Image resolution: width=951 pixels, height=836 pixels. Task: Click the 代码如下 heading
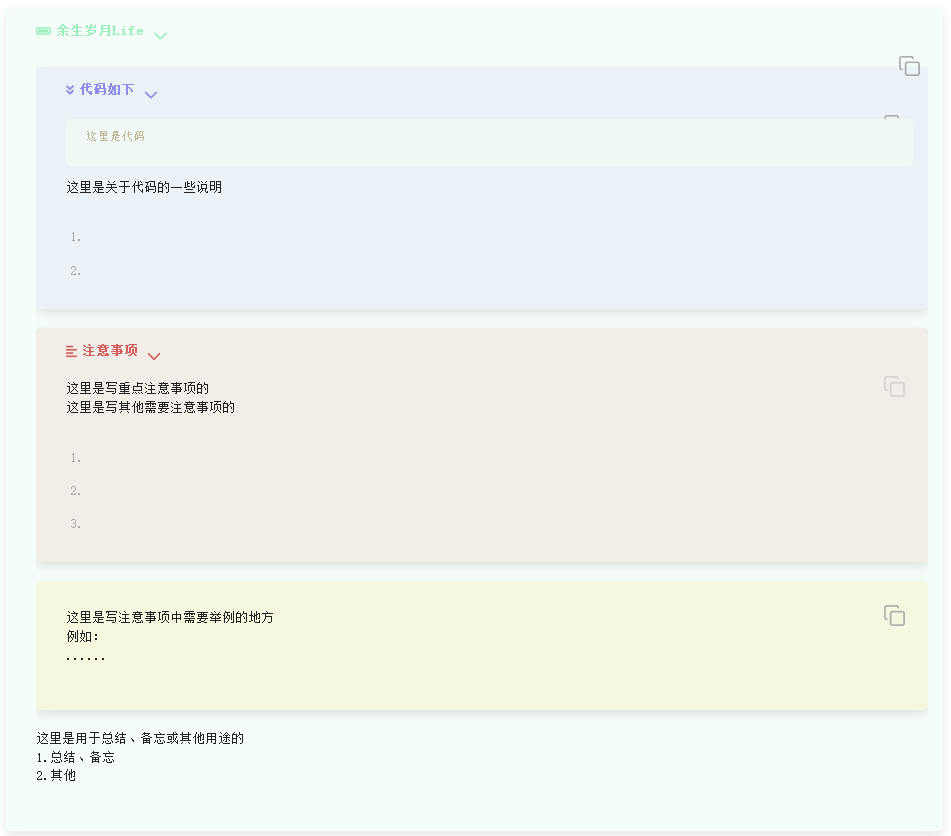pos(107,90)
